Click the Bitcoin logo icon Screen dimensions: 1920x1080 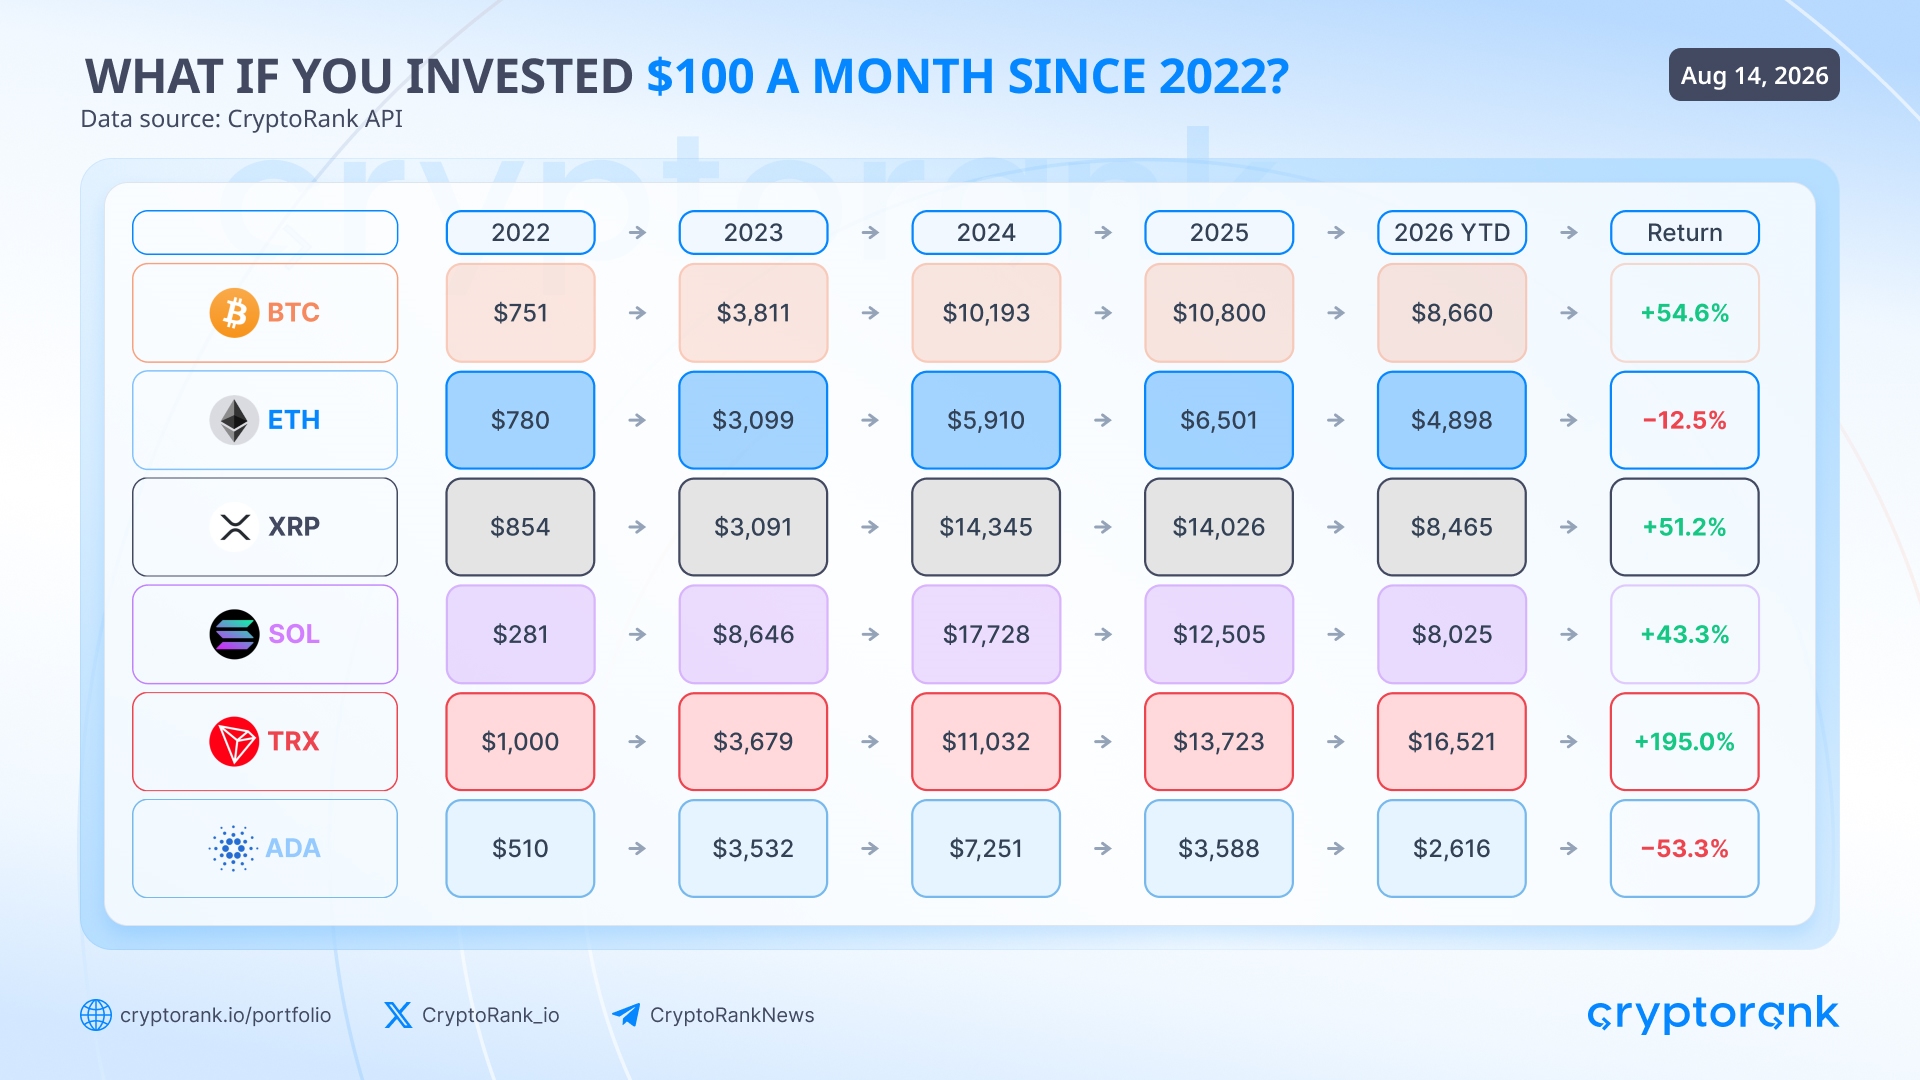point(234,313)
